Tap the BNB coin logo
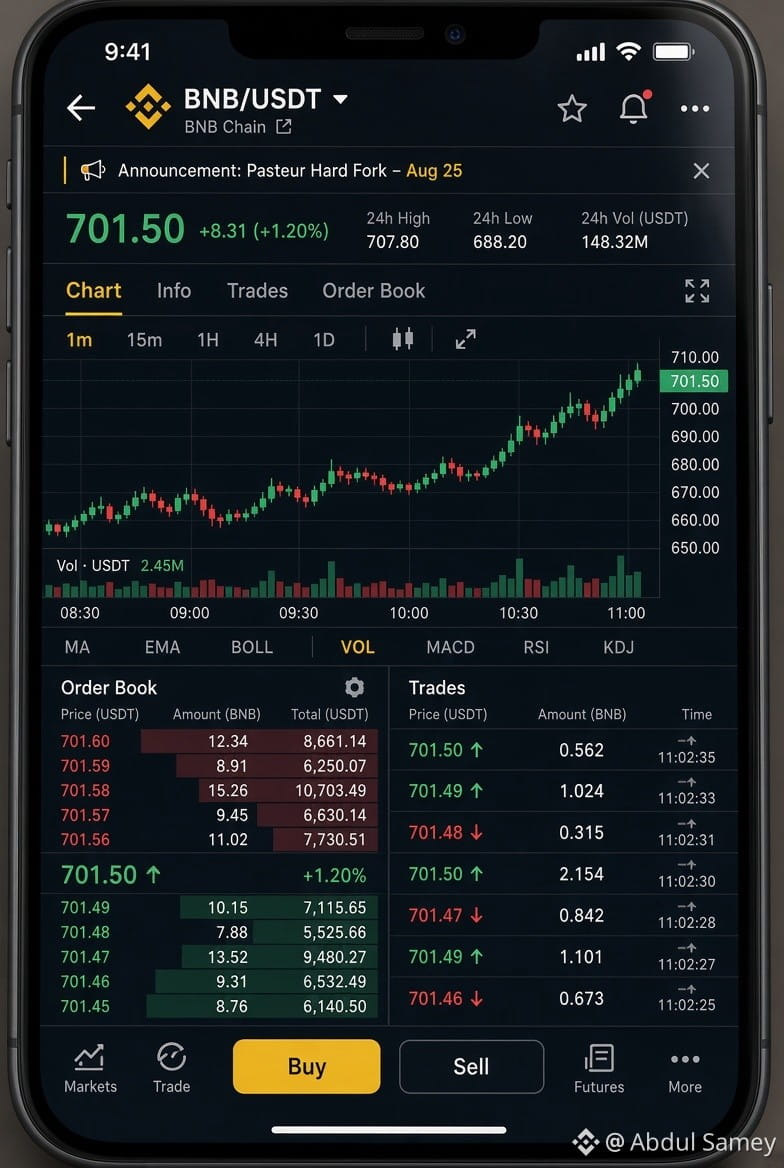This screenshot has width=784, height=1168. [x=148, y=107]
